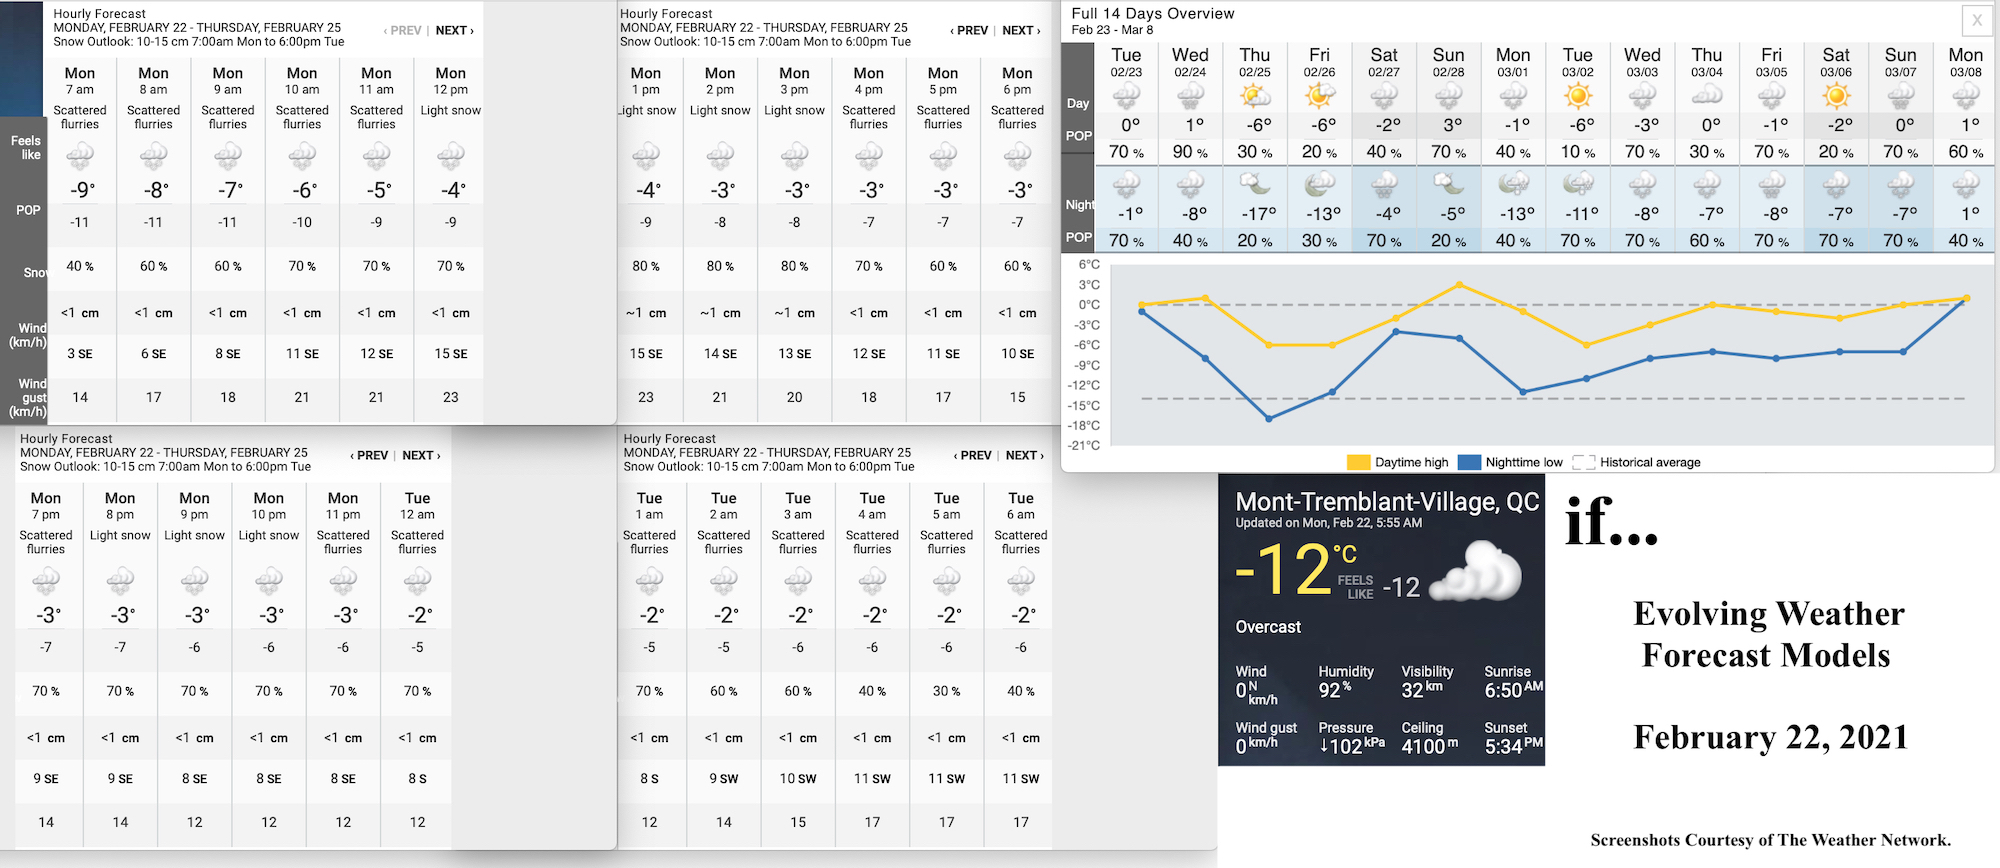This screenshot has width=2000, height=868.
Task: Click the Thu 02/25 night cloudy-moon icon
Action: click(1255, 185)
